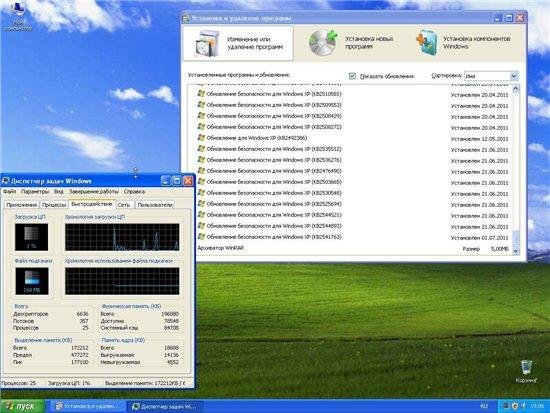Open 'Установка новых программ' CD icon
550x413 pixels.
click(x=323, y=43)
